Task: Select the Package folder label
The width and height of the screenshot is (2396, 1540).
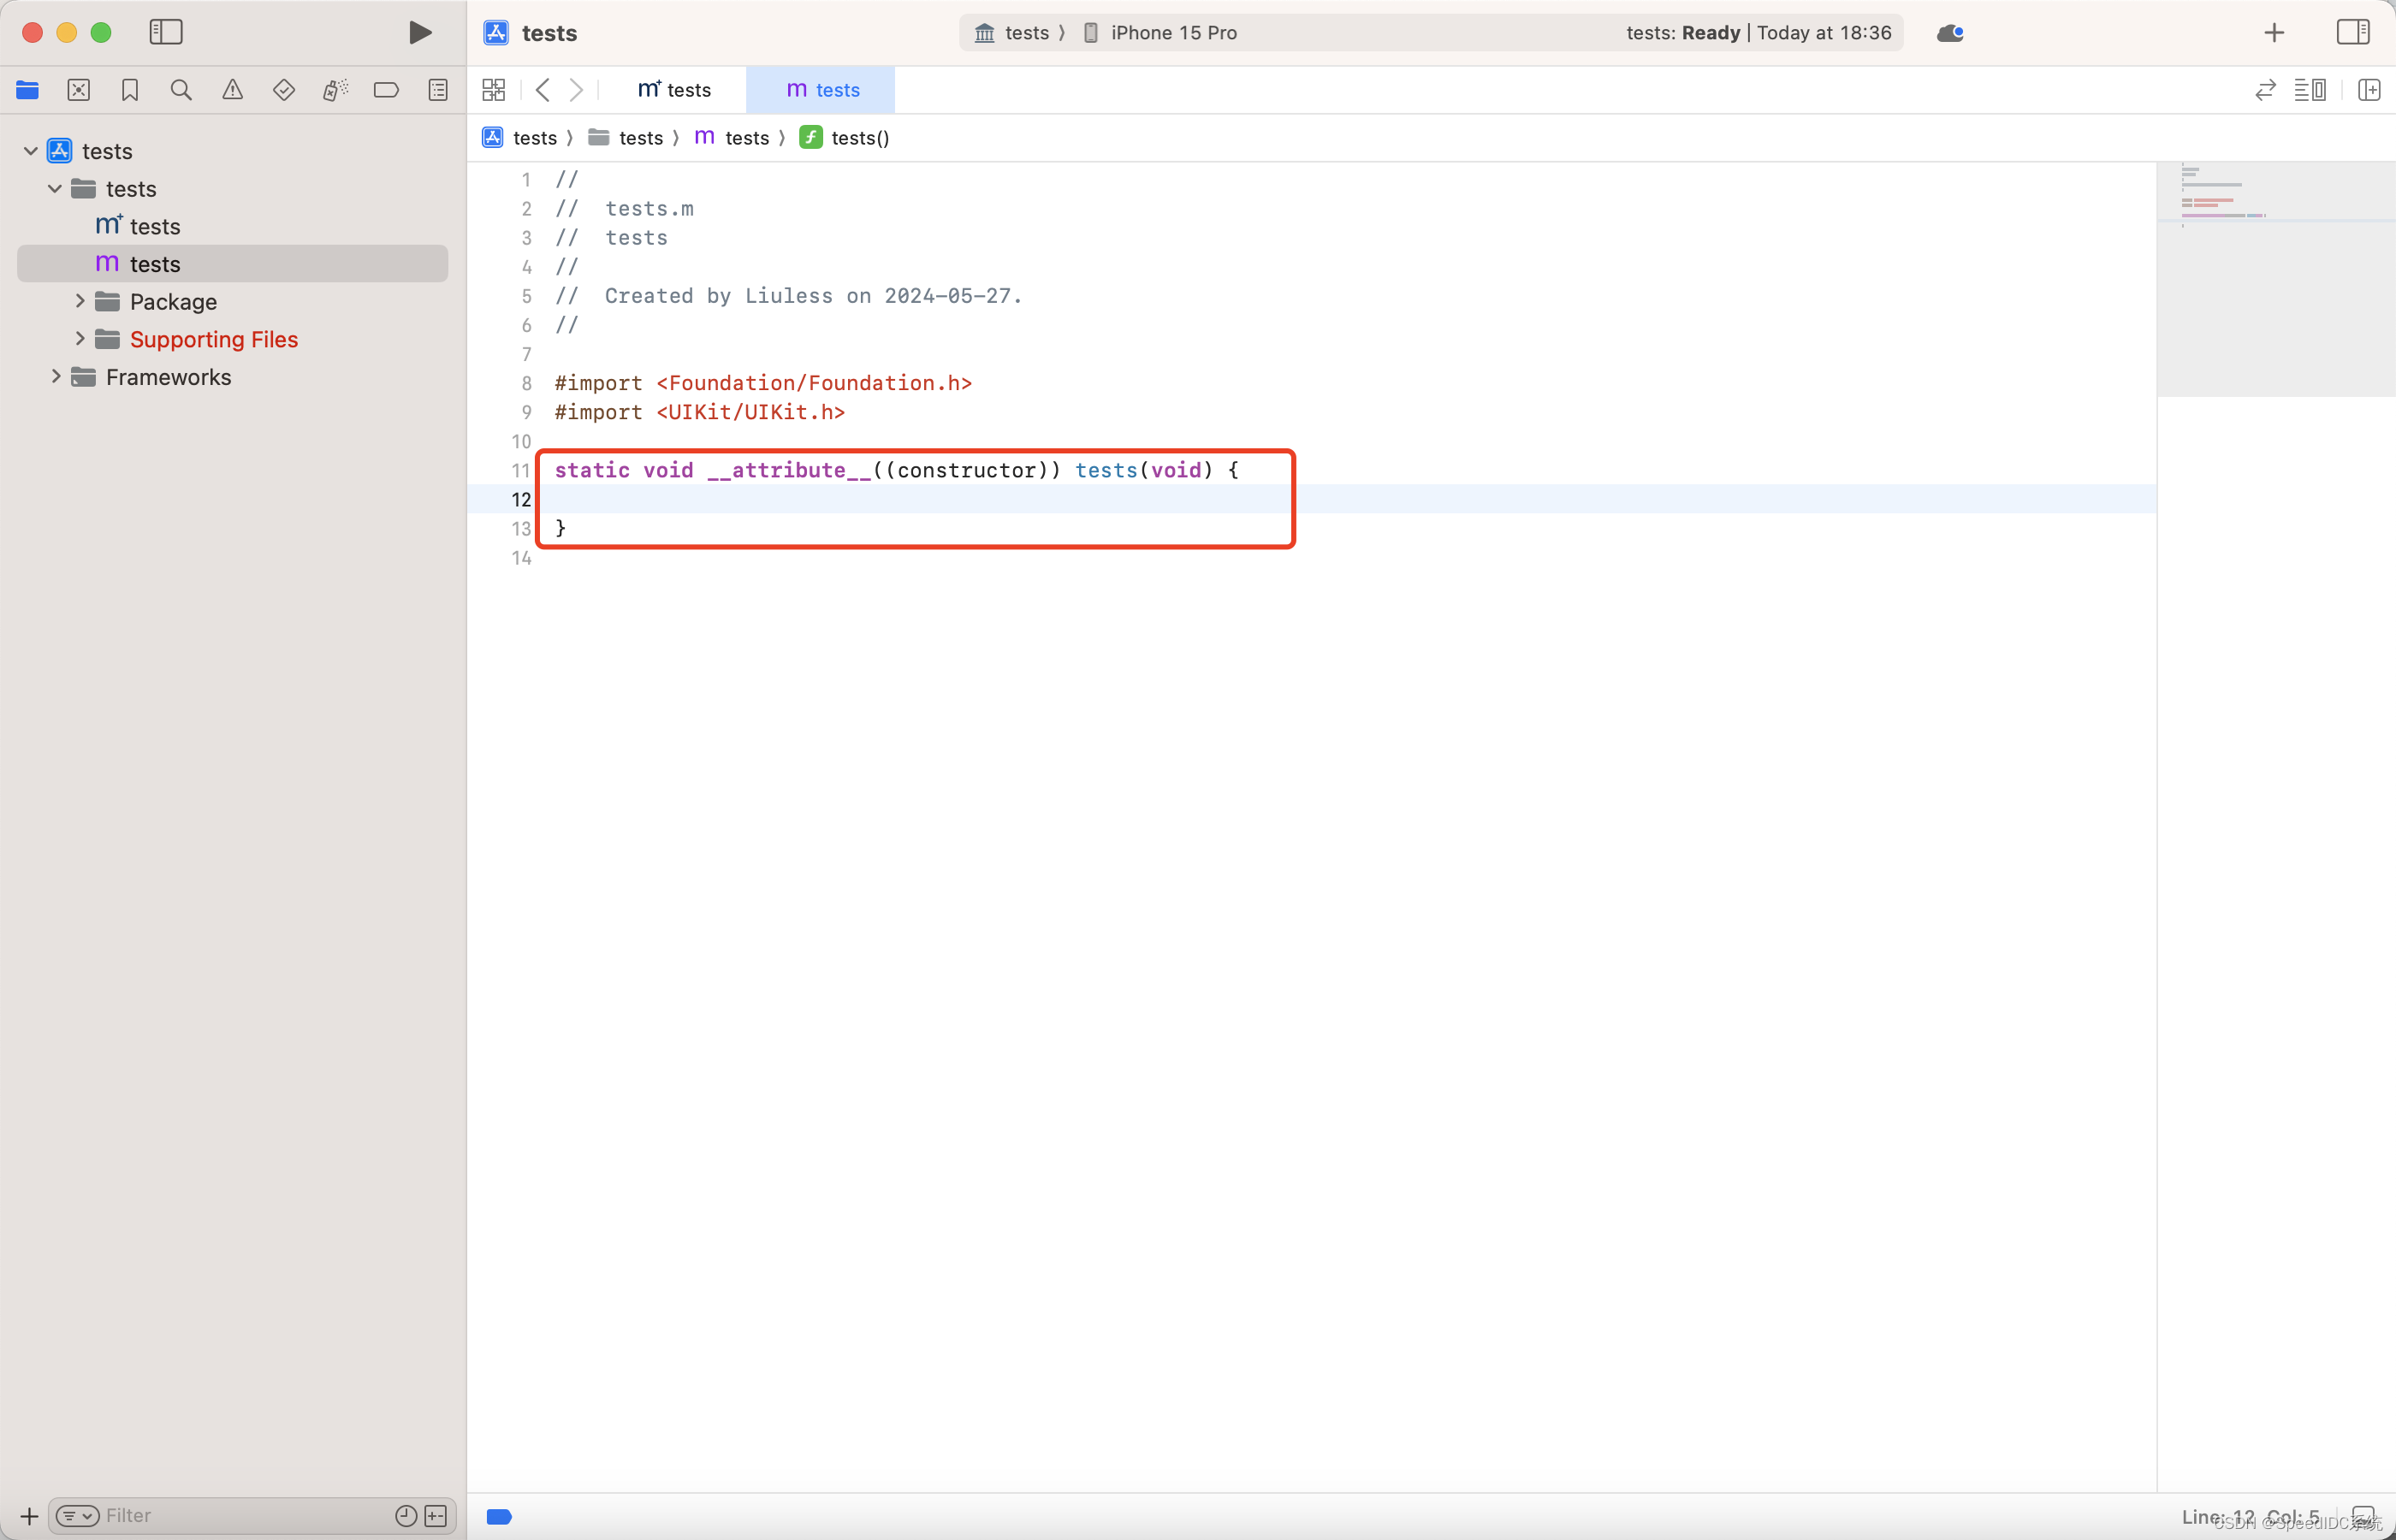Action: pos(173,302)
